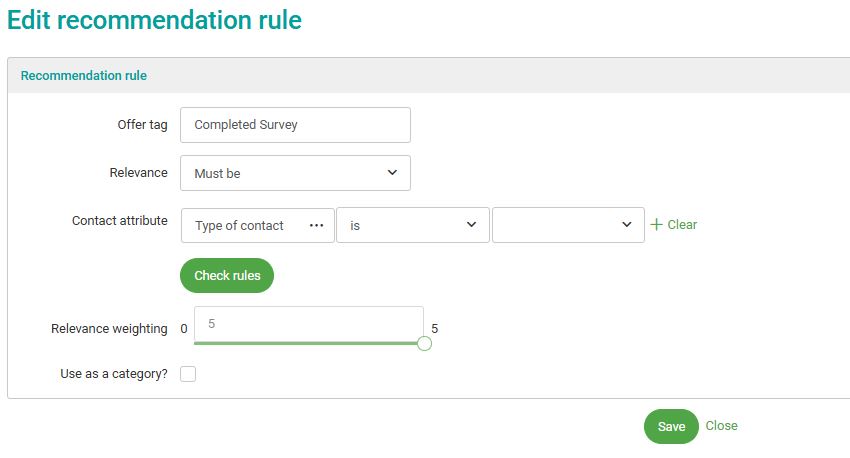850x458 pixels.
Task: Click the ellipsis icon in Type of contact field
Action: (316, 226)
